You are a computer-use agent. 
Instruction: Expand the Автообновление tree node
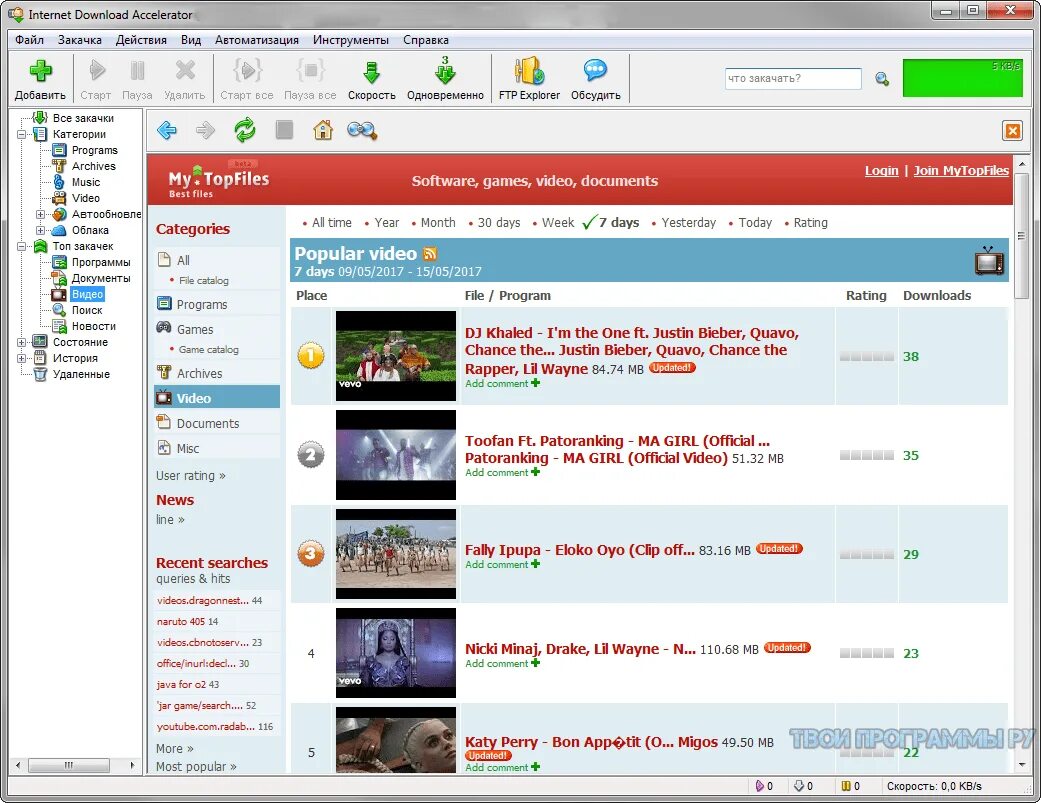pos(40,214)
